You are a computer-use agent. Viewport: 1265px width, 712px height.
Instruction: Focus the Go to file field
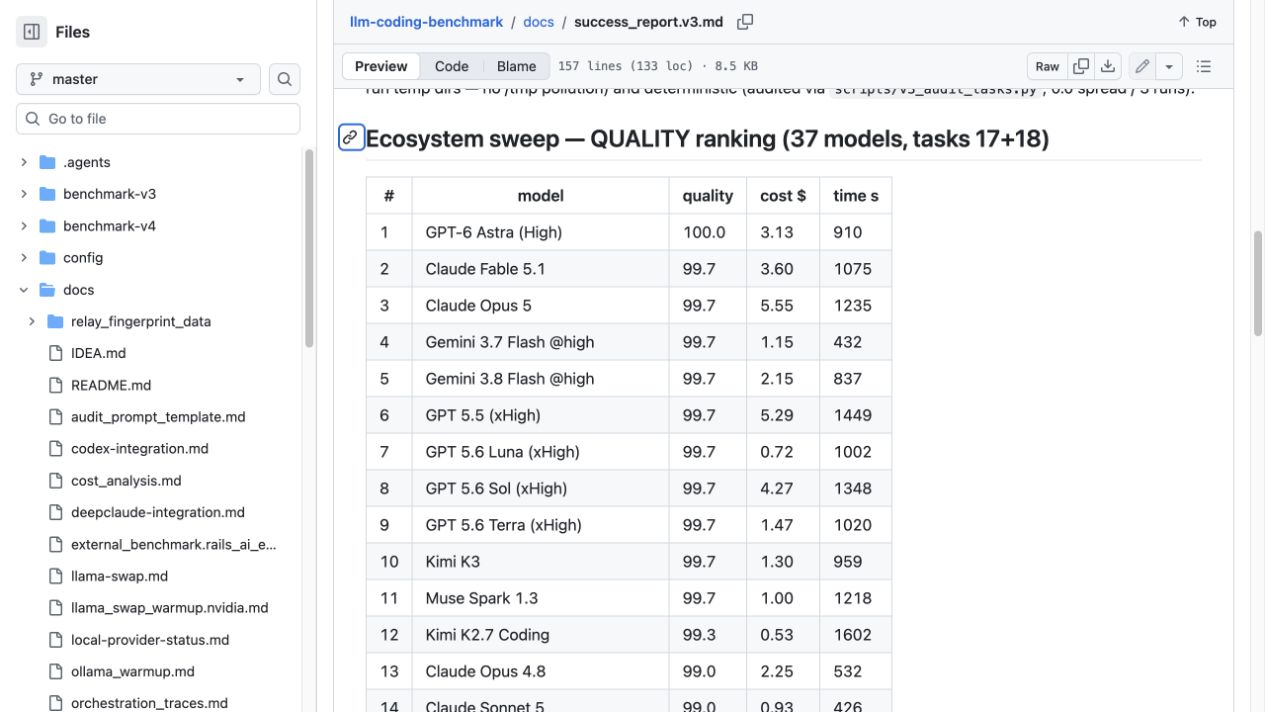pyautogui.click(x=158, y=118)
